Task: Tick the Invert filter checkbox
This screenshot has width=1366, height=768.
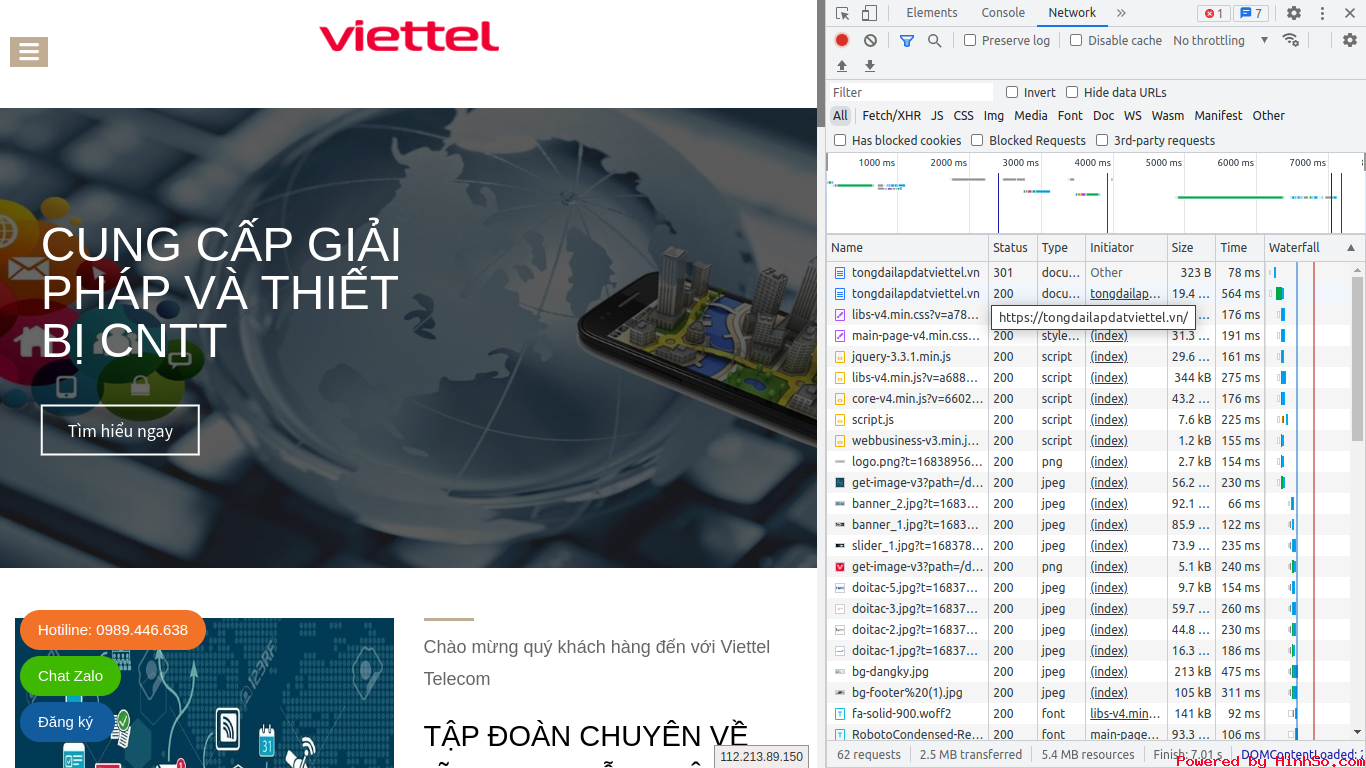Action: [x=1012, y=92]
